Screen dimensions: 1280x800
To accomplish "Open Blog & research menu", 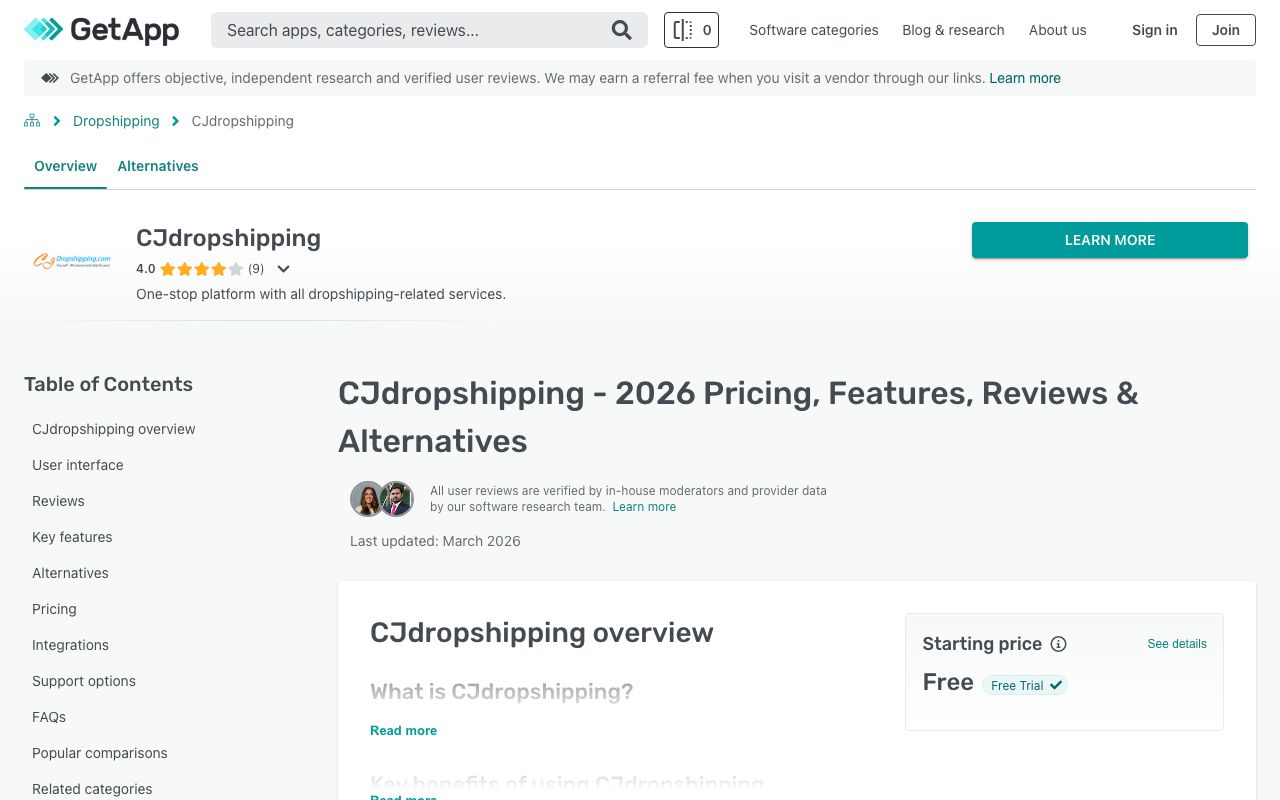I will point(953,30).
